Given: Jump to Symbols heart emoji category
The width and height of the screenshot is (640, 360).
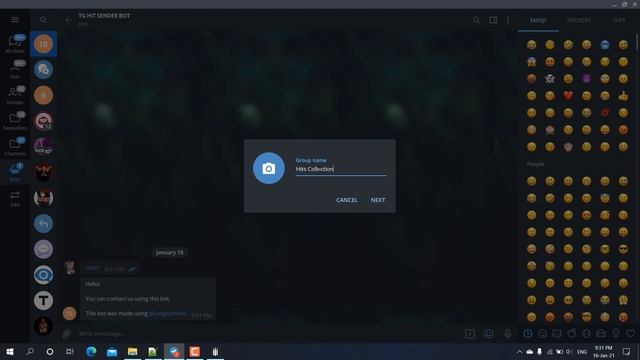Looking at the screenshot, I should click(x=630, y=334).
